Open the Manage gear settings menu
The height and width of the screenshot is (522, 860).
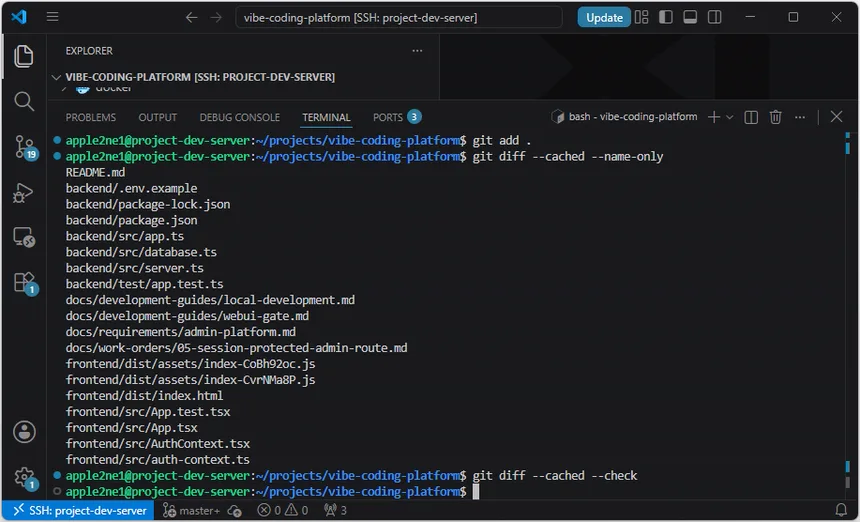[x=25, y=478]
